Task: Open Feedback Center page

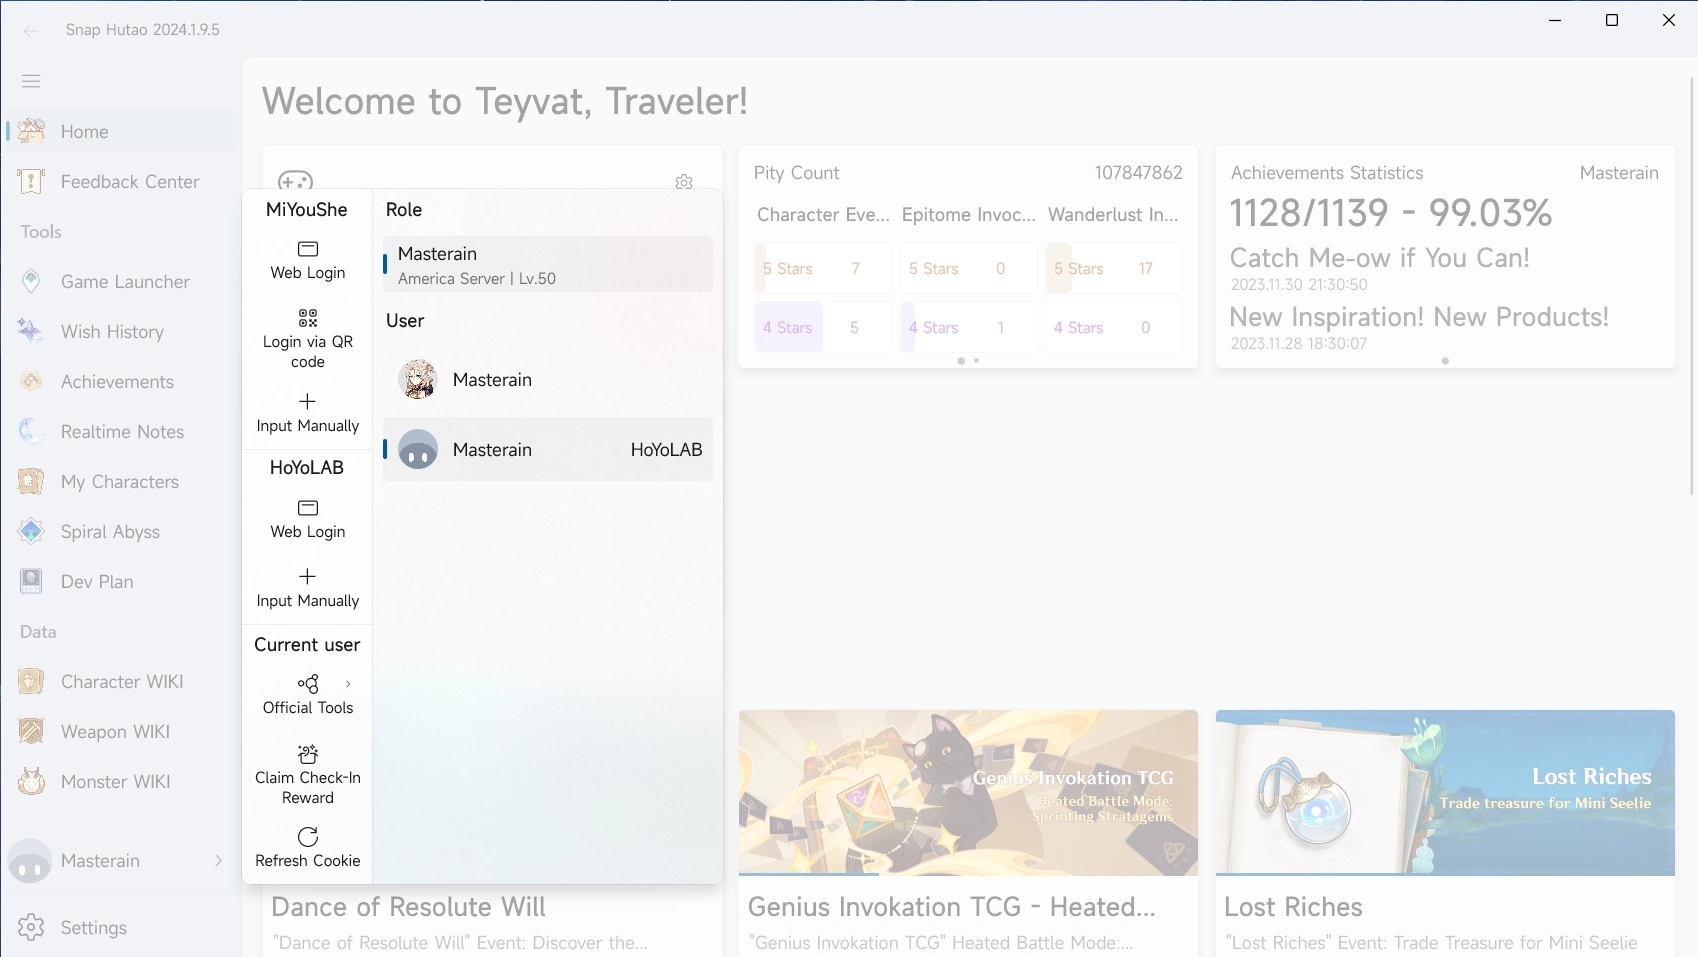Action: pyautogui.click(x=120, y=181)
